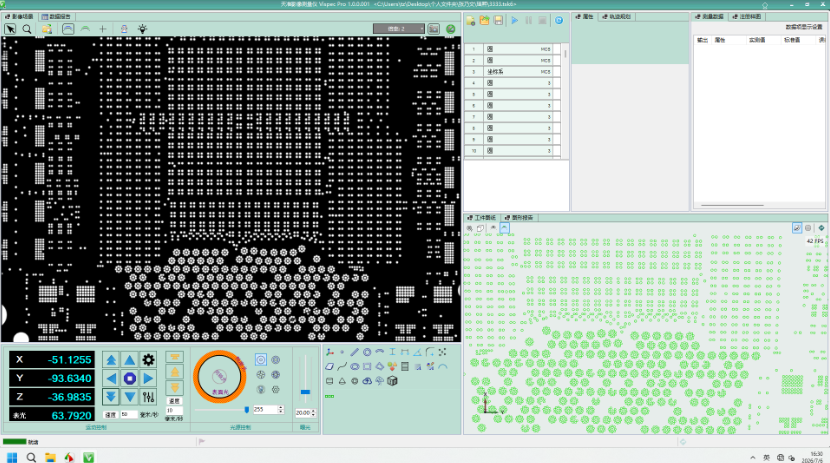Select the green arc tool

[x=85, y=29]
